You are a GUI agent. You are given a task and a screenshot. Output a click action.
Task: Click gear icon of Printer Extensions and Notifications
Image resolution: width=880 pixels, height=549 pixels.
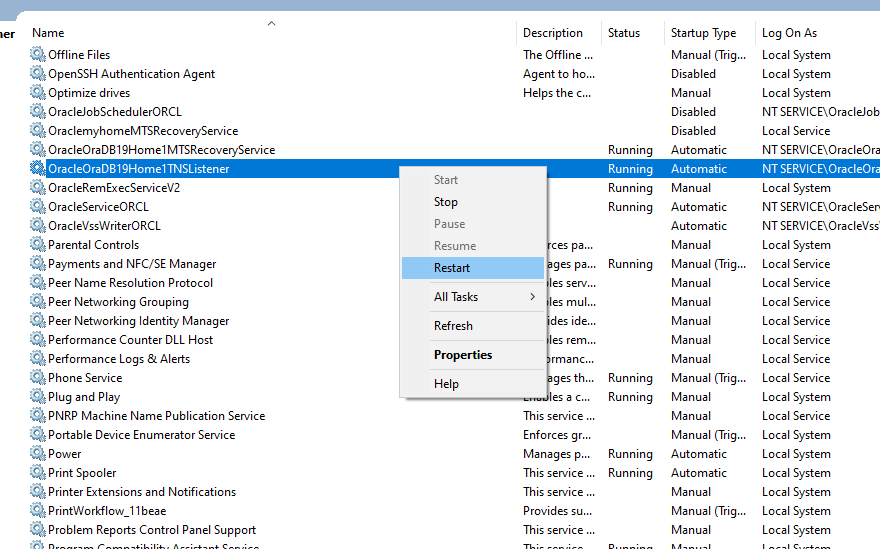[x=38, y=492]
